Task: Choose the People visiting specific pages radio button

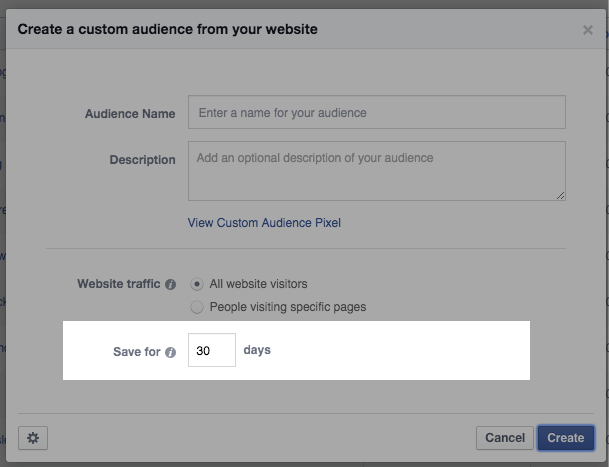Action: [x=197, y=307]
